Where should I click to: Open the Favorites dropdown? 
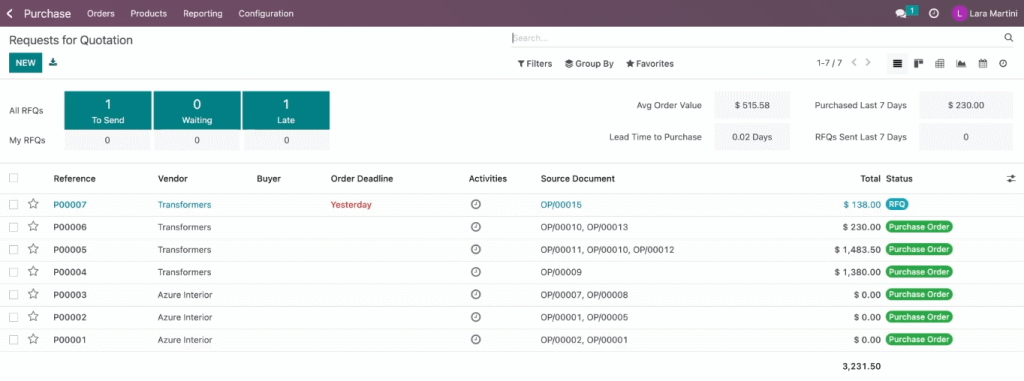(x=650, y=63)
